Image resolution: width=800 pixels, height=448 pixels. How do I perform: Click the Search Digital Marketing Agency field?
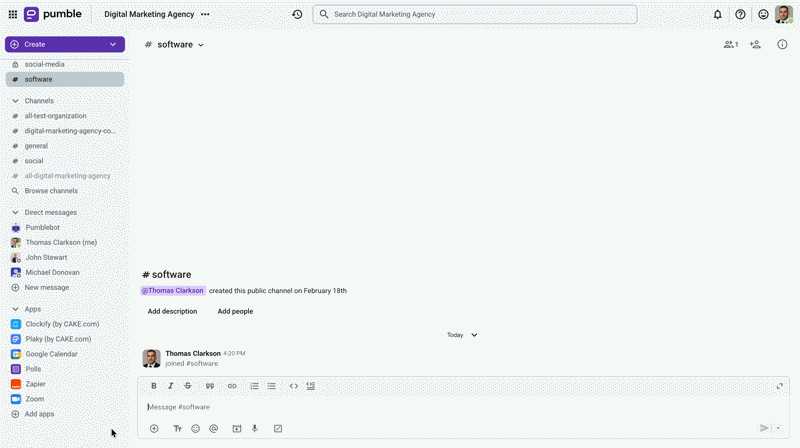[475, 15]
